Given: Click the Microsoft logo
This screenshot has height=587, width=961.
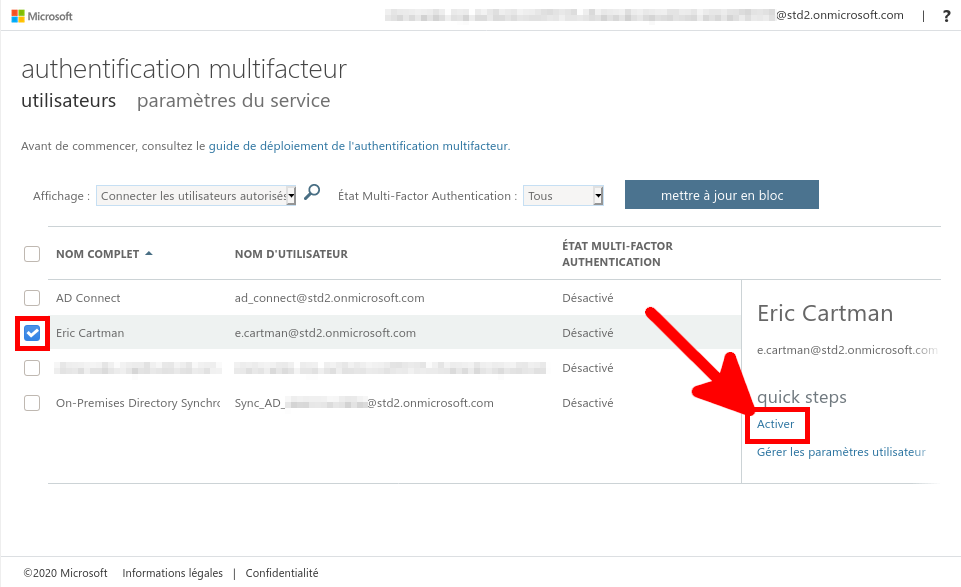Looking at the screenshot, I should coord(41,15).
